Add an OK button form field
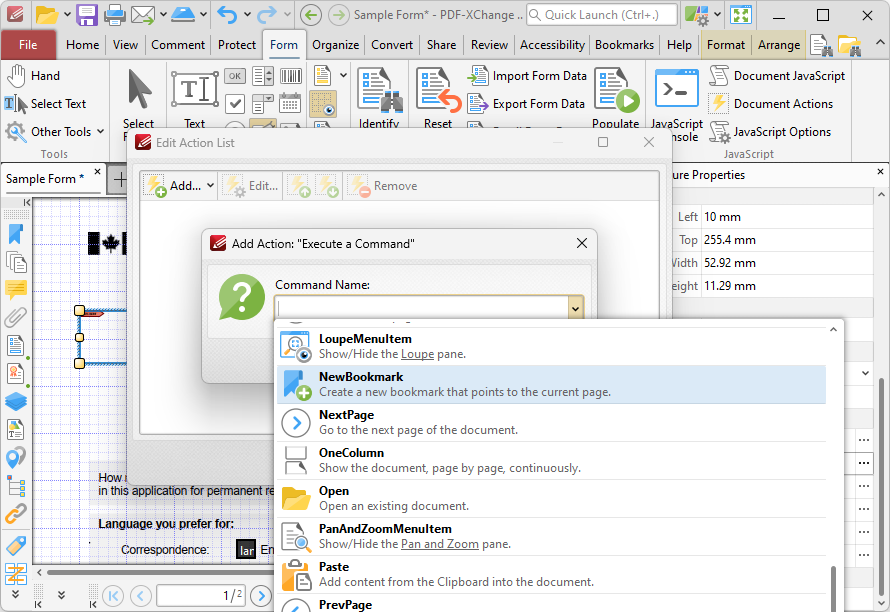The image size is (890, 612). click(234, 76)
